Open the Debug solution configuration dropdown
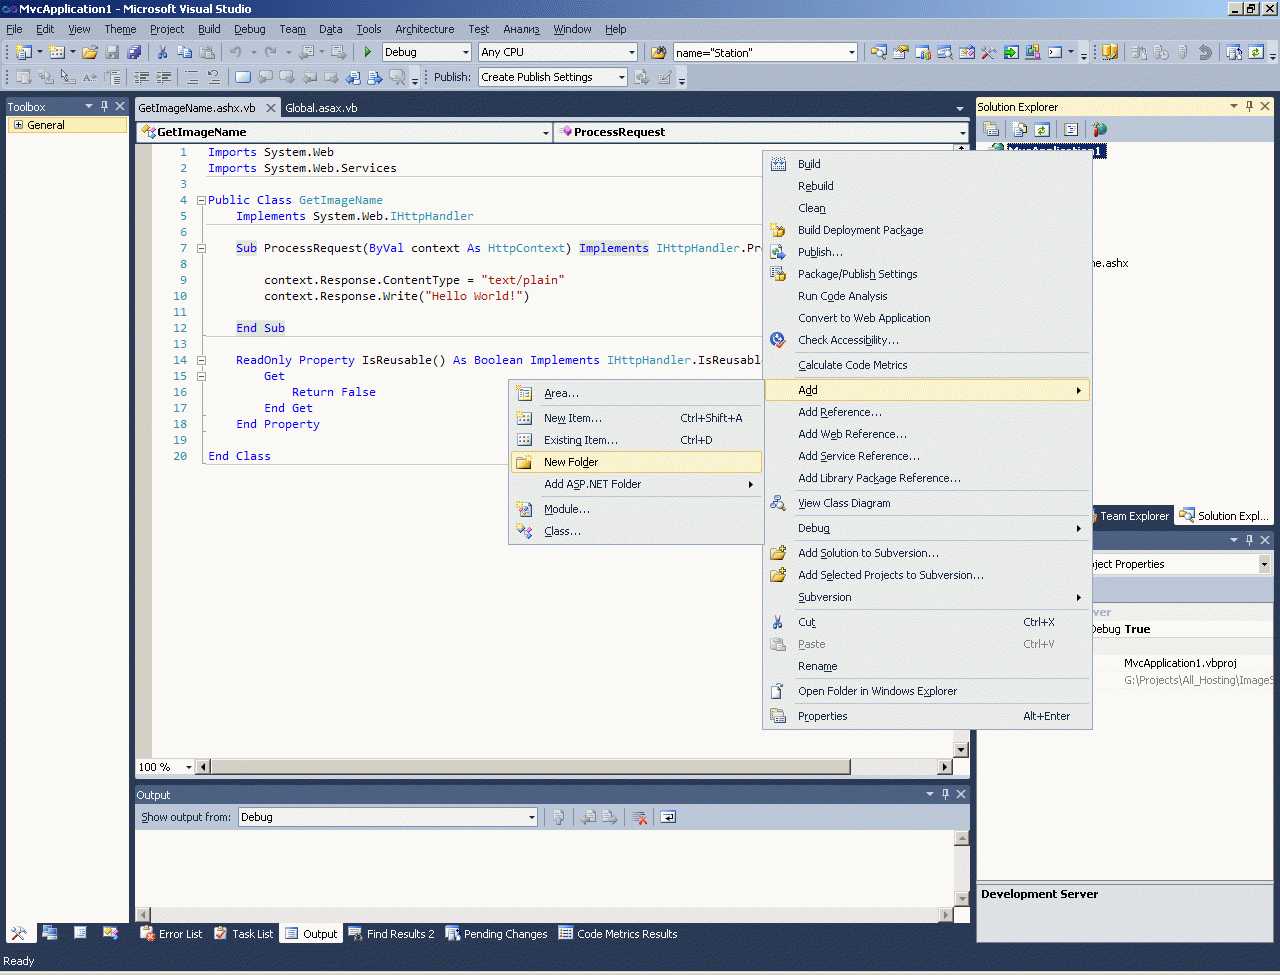Image resolution: width=1280 pixels, height=975 pixels. pyautogui.click(x=465, y=52)
